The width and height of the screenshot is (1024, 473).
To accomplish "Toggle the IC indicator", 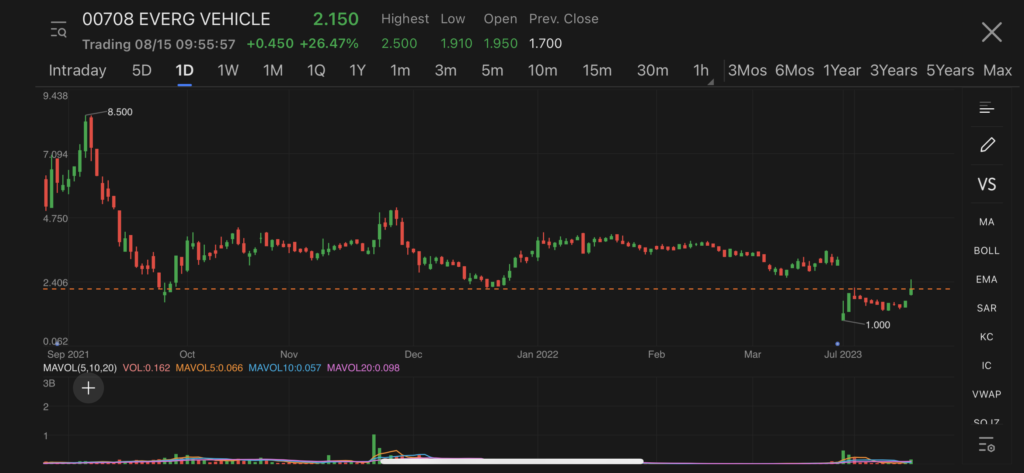I will click(x=986, y=366).
